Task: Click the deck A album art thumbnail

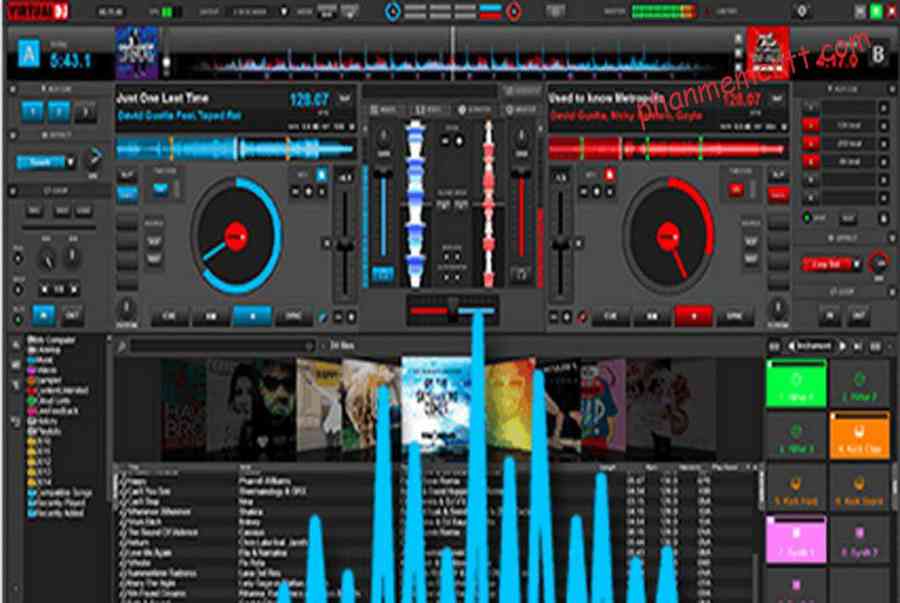Action: pyautogui.click(x=137, y=53)
